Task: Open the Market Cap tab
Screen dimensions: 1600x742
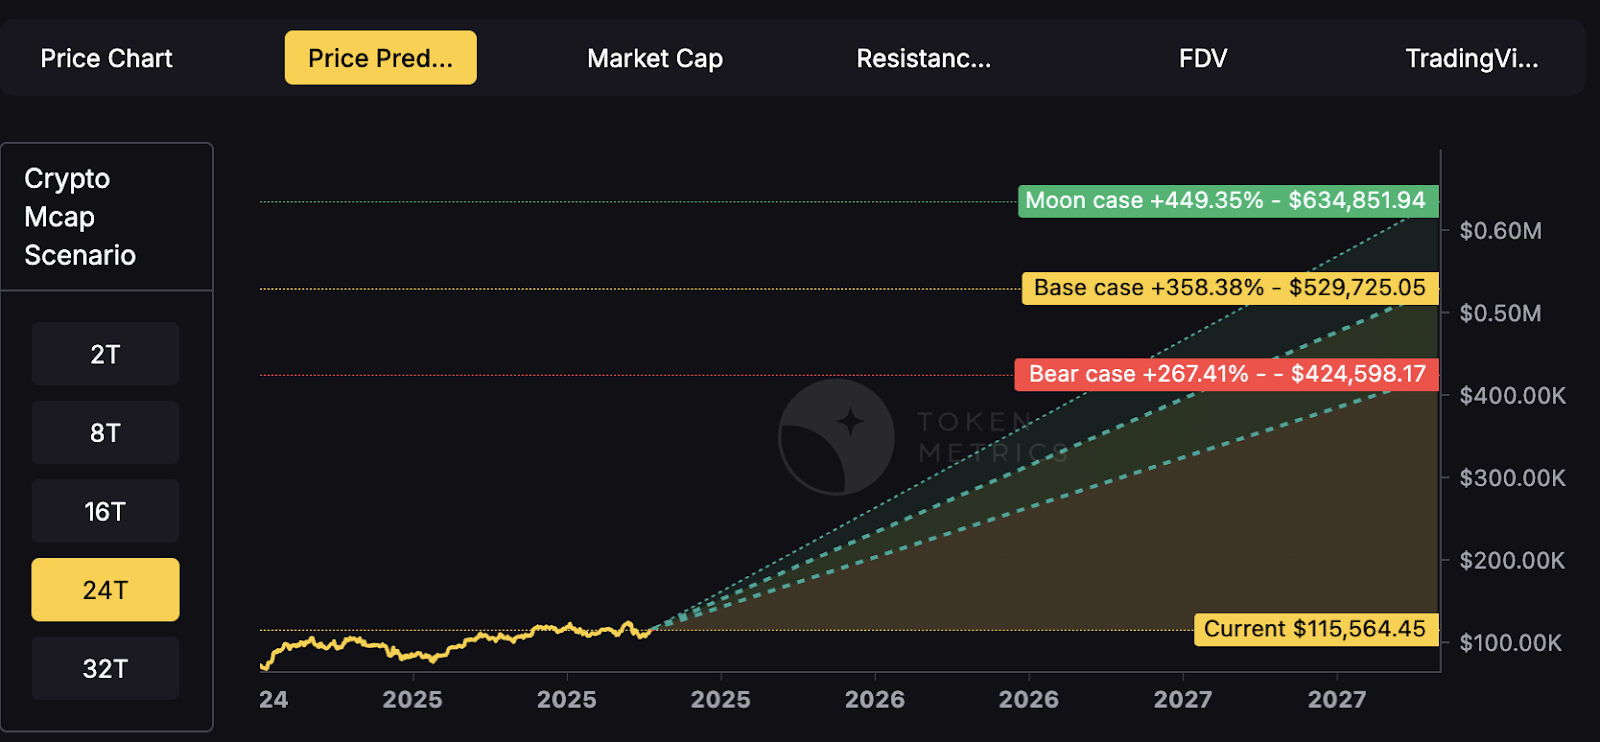Action: click(655, 58)
